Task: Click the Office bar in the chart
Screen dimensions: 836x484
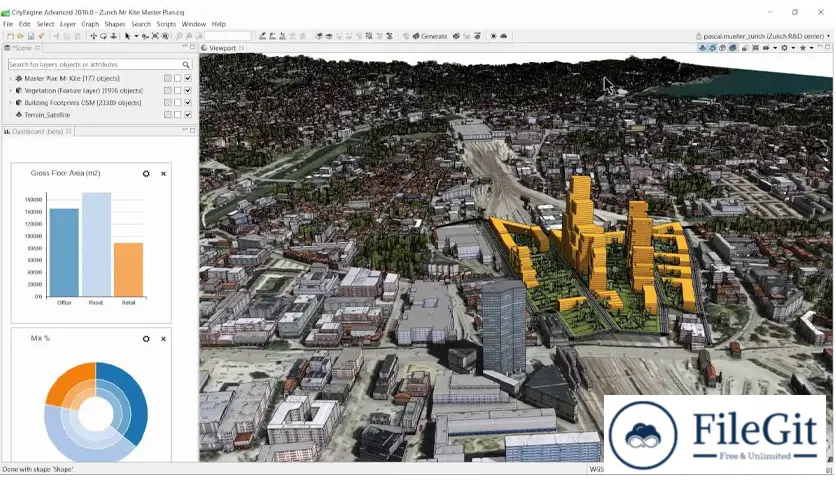Action: [x=64, y=253]
